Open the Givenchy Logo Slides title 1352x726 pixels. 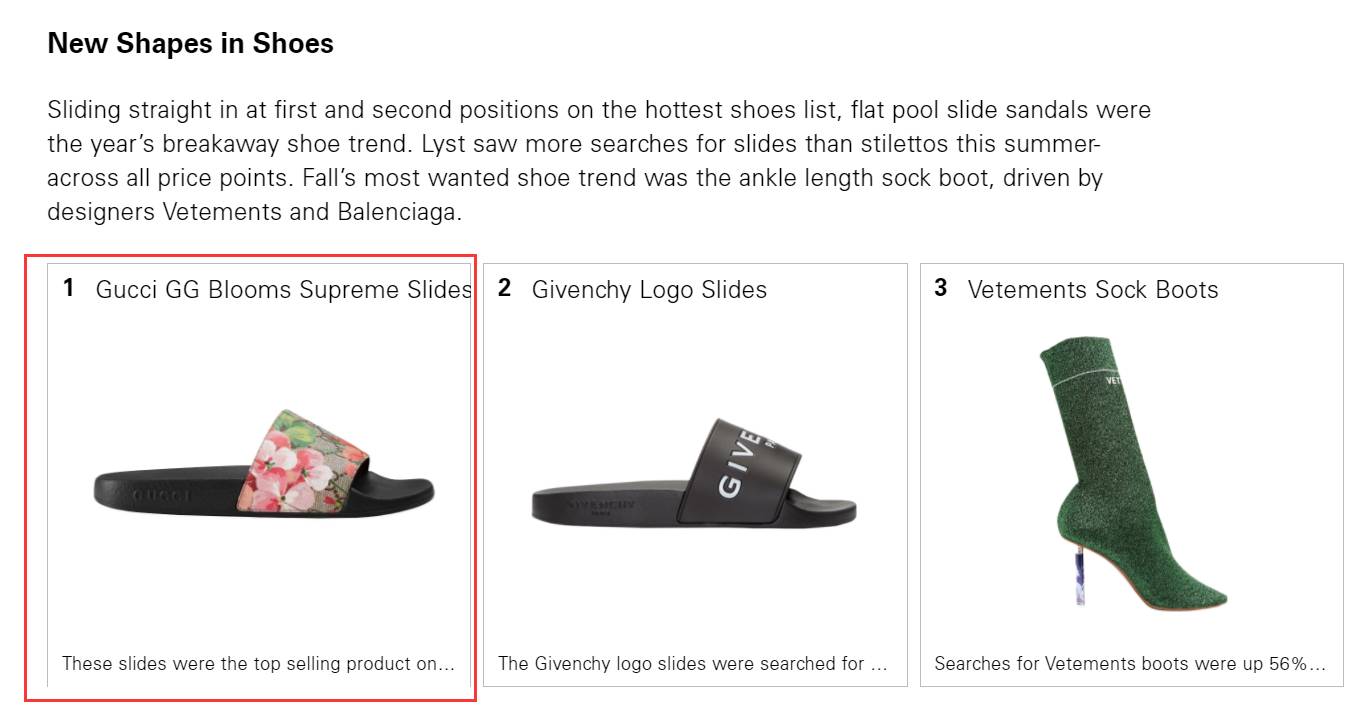coord(649,290)
